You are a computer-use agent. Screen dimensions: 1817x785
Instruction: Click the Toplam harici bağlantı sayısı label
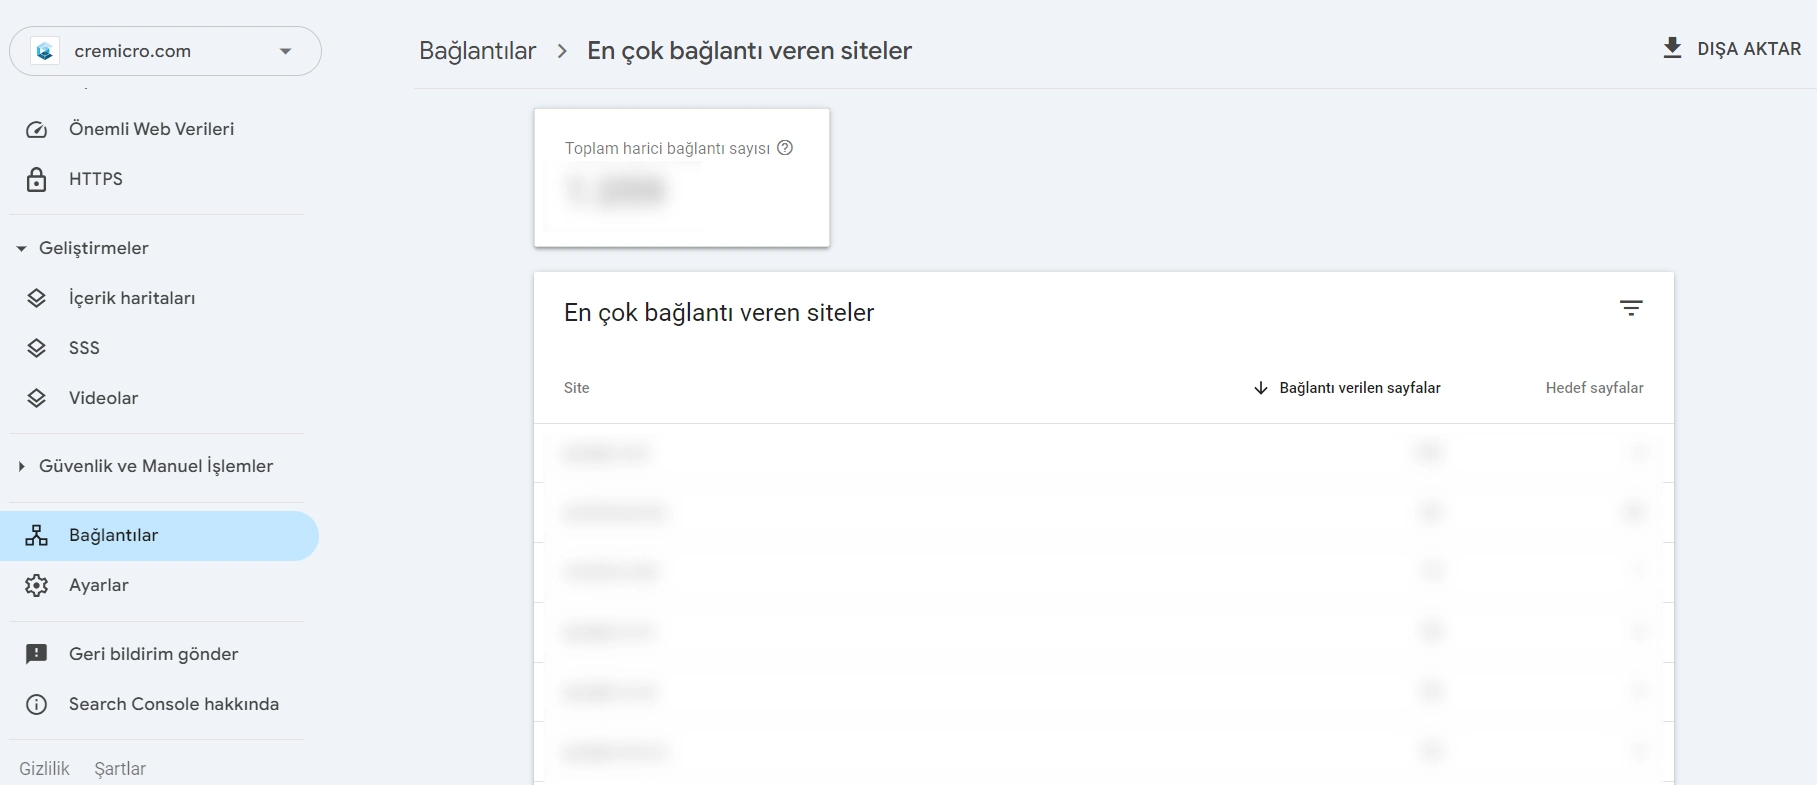click(x=667, y=148)
